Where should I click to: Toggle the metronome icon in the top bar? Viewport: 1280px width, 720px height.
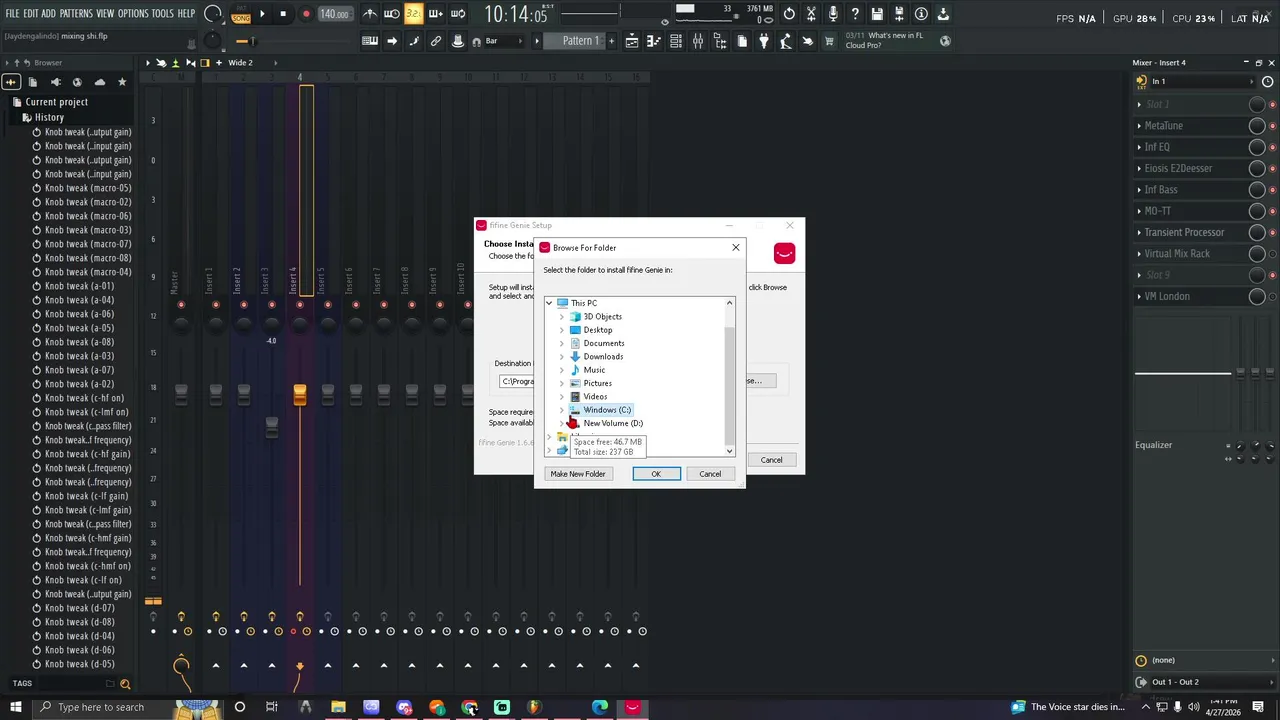[370, 14]
